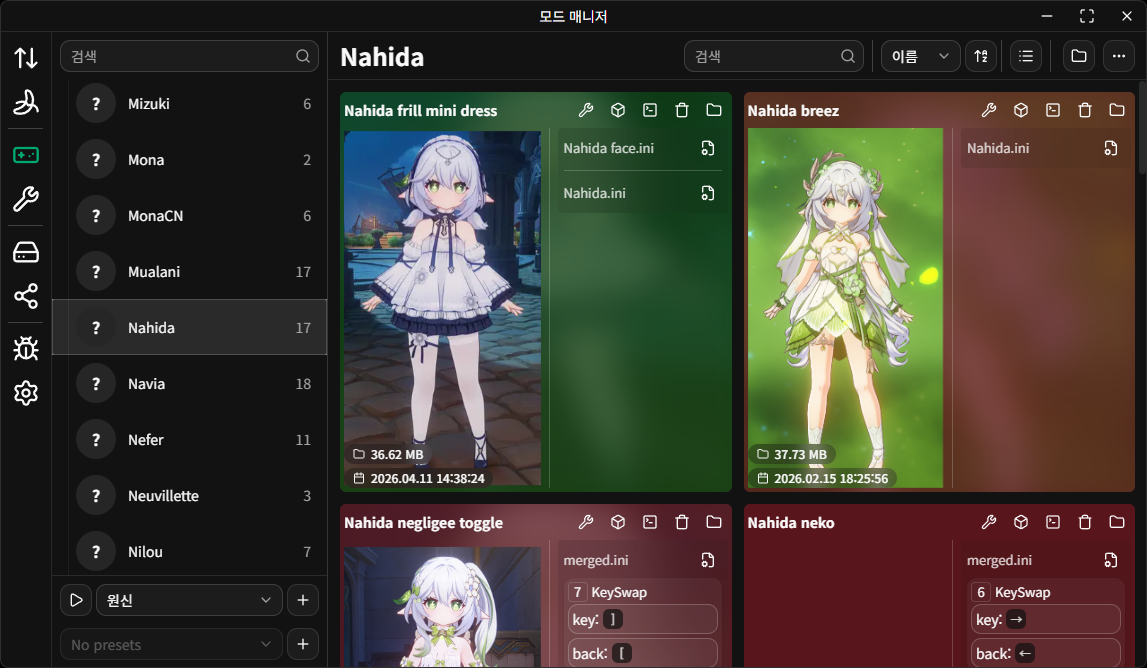The image size is (1147, 668).
Task: Click merged.ini entry in negligee toggle
Action: point(596,560)
